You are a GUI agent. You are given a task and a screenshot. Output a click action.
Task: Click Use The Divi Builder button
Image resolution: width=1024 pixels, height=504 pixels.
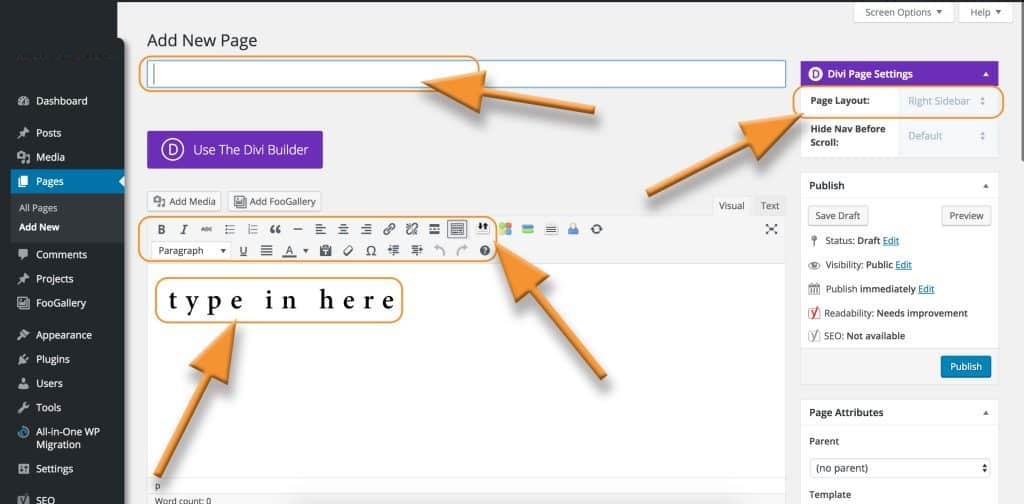click(x=234, y=150)
